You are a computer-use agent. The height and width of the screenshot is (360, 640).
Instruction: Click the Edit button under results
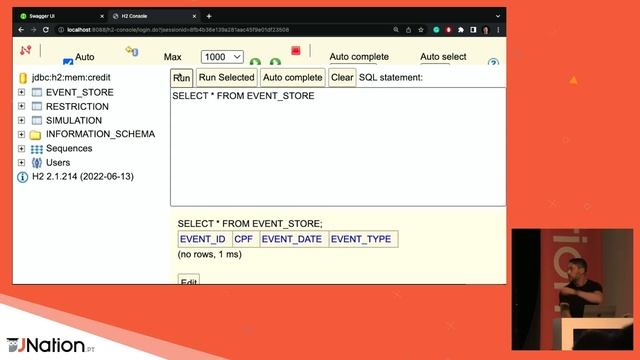pyautogui.click(x=189, y=280)
